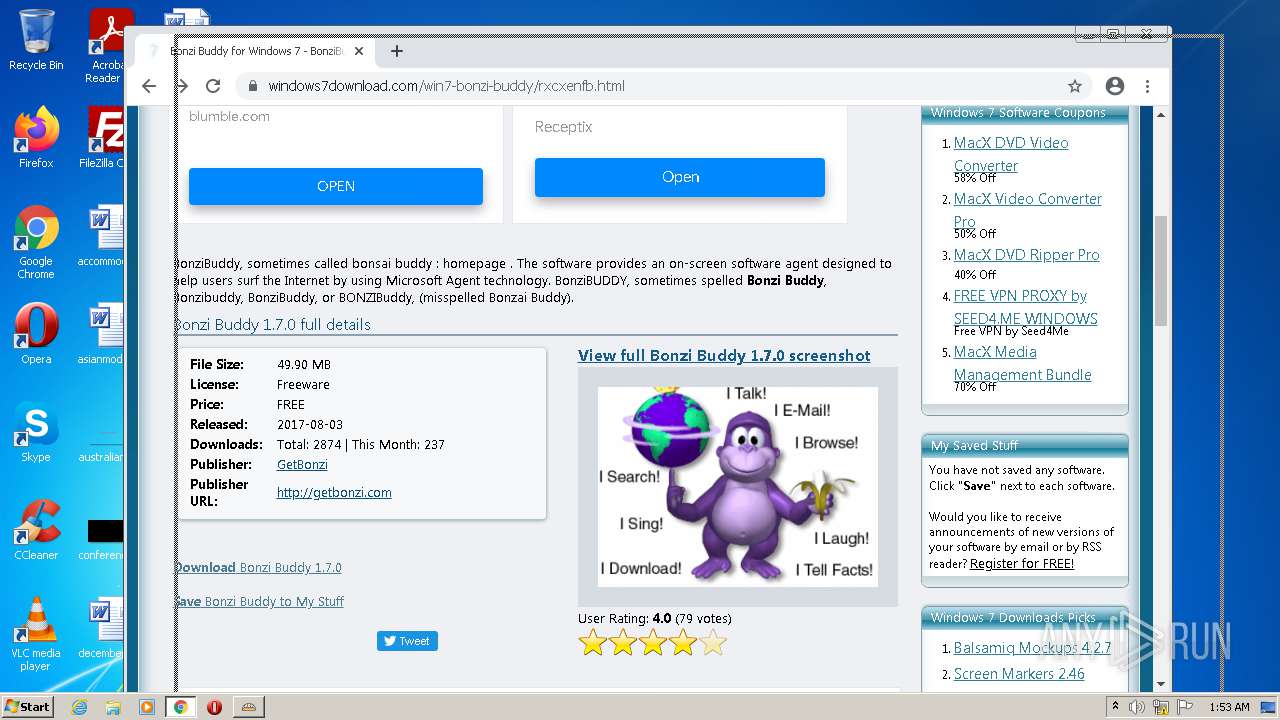Open FREE VPN PROXY by SEED4.ME link
This screenshot has width=1280, height=720.
1026,307
